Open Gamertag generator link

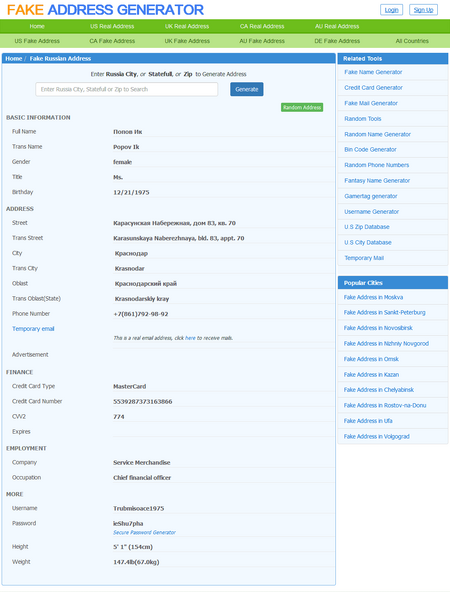(371, 196)
